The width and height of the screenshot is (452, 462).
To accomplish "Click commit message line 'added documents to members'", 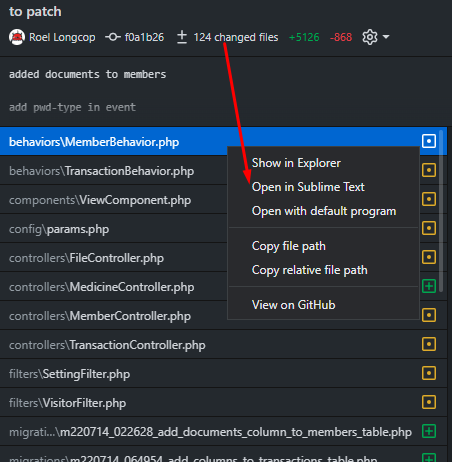I will pos(87,74).
